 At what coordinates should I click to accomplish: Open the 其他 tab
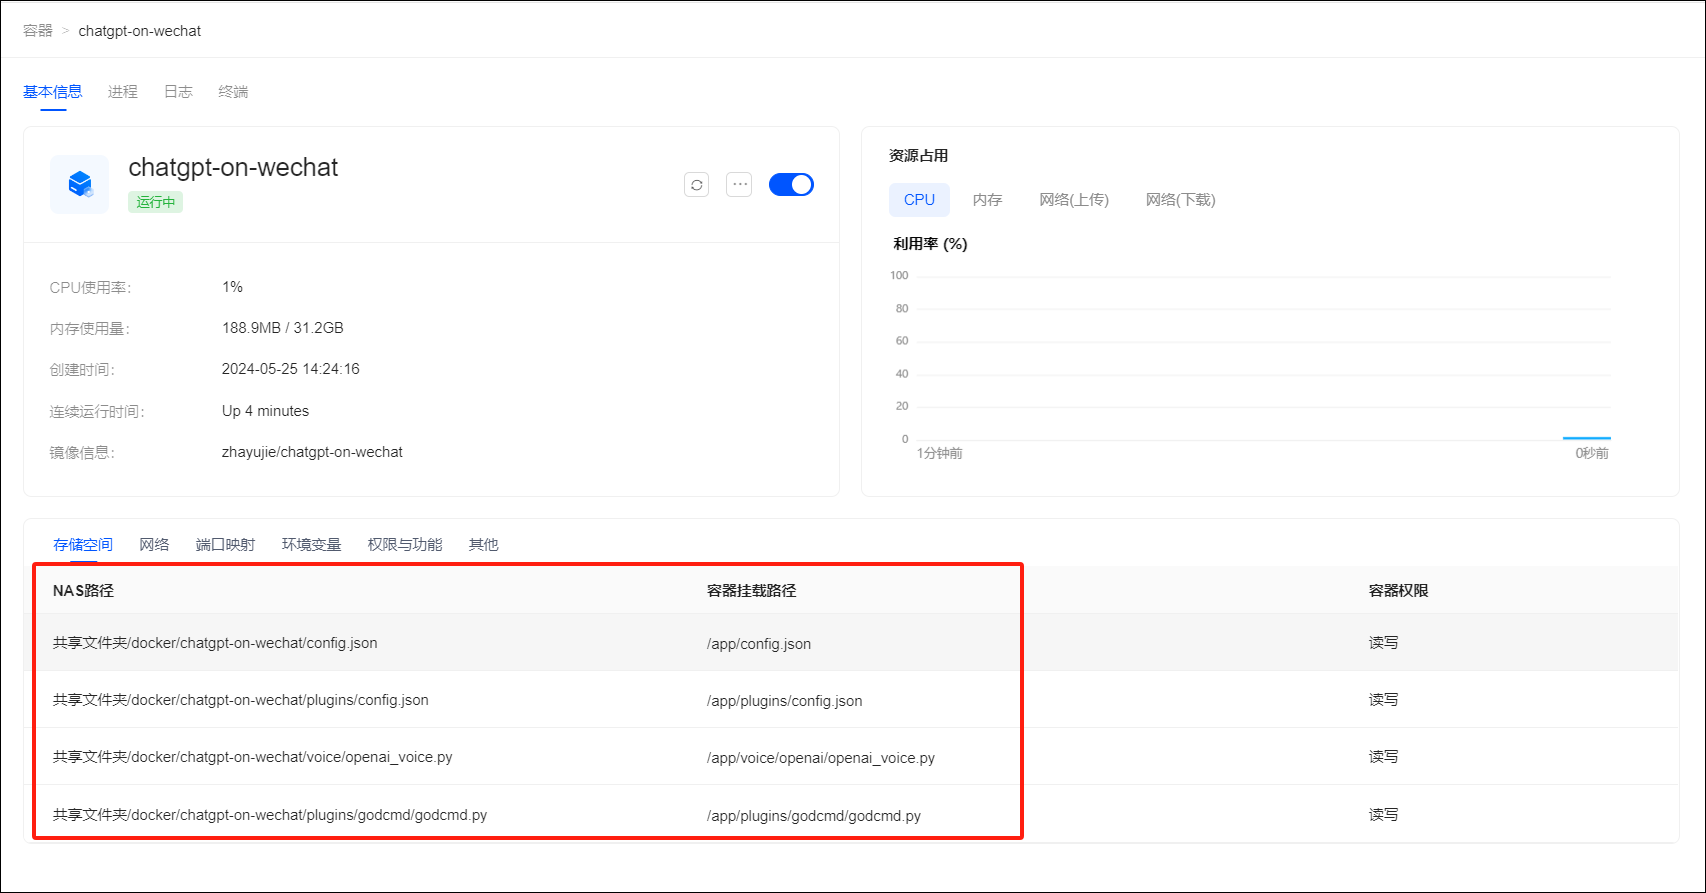click(483, 545)
